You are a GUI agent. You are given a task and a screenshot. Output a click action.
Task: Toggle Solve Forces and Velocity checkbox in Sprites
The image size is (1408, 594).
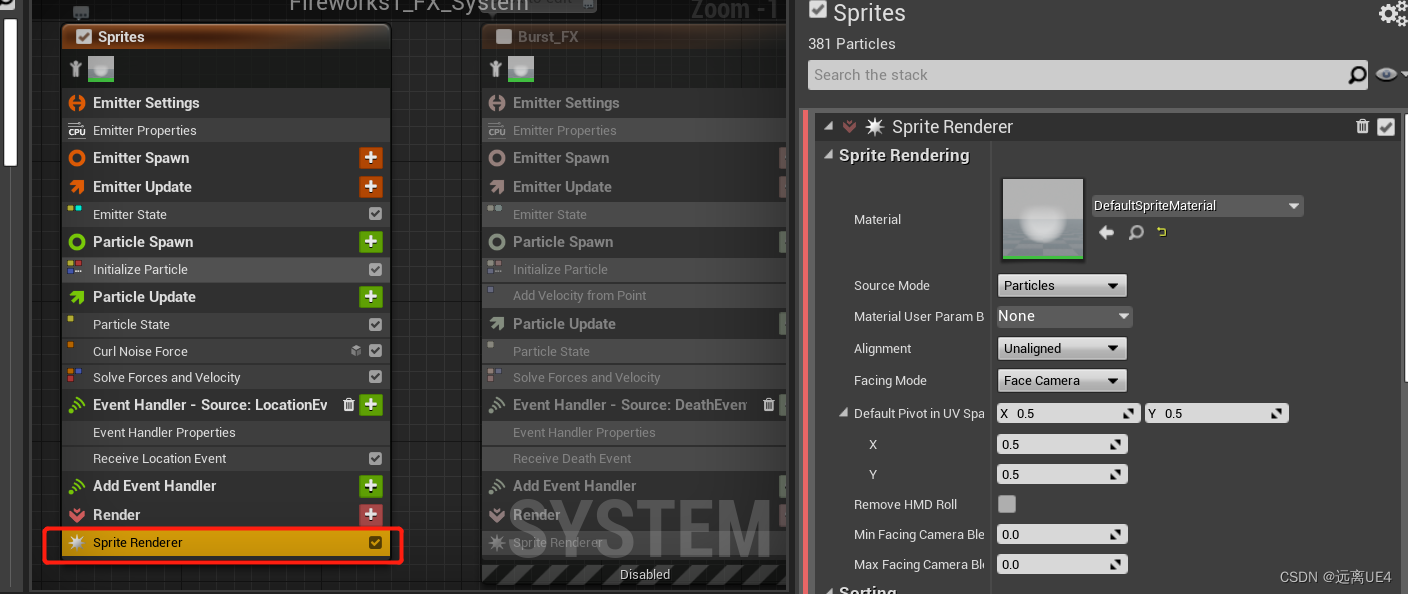[x=375, y=377]
